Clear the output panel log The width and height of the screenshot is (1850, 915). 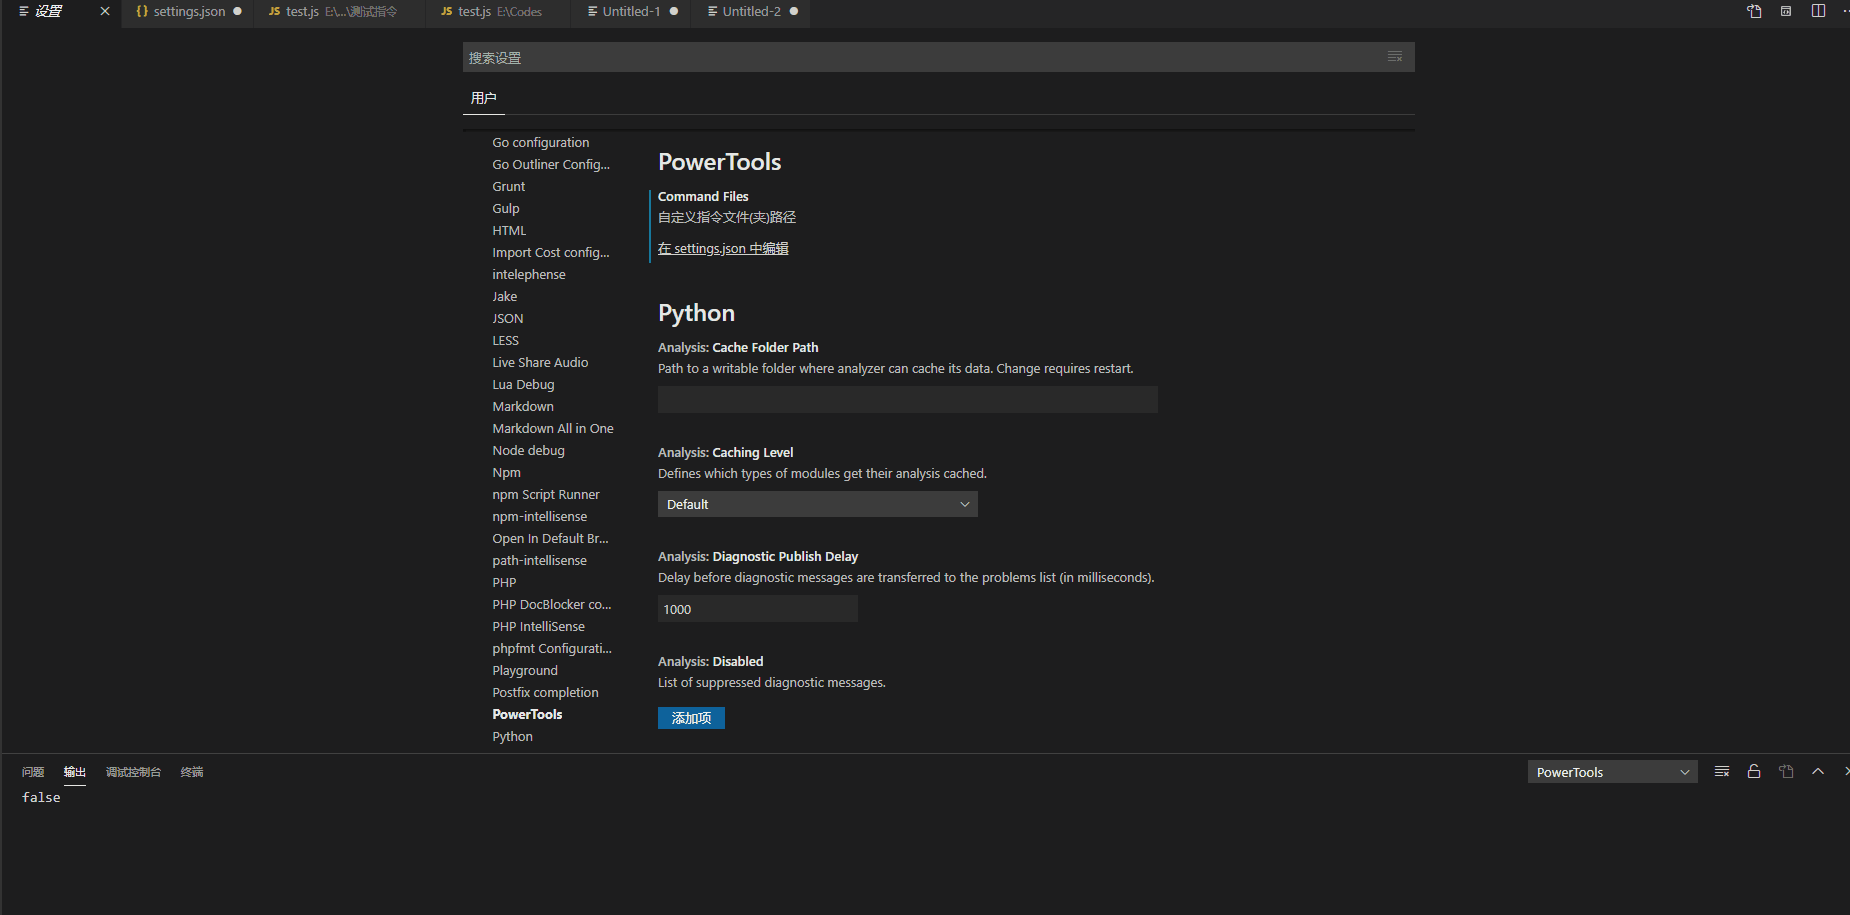coord(1722,772)
